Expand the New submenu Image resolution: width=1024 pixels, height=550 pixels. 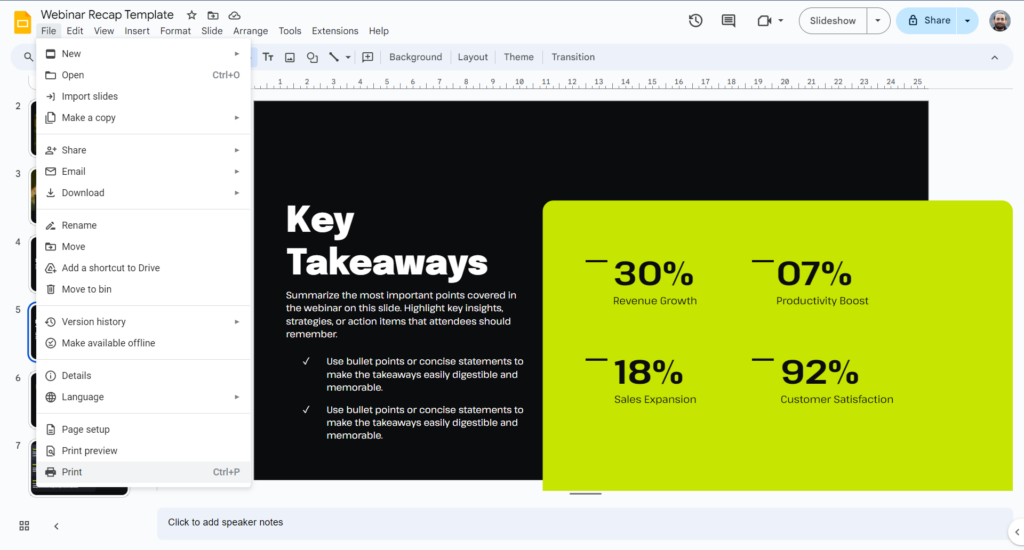[x=237, y=54]
